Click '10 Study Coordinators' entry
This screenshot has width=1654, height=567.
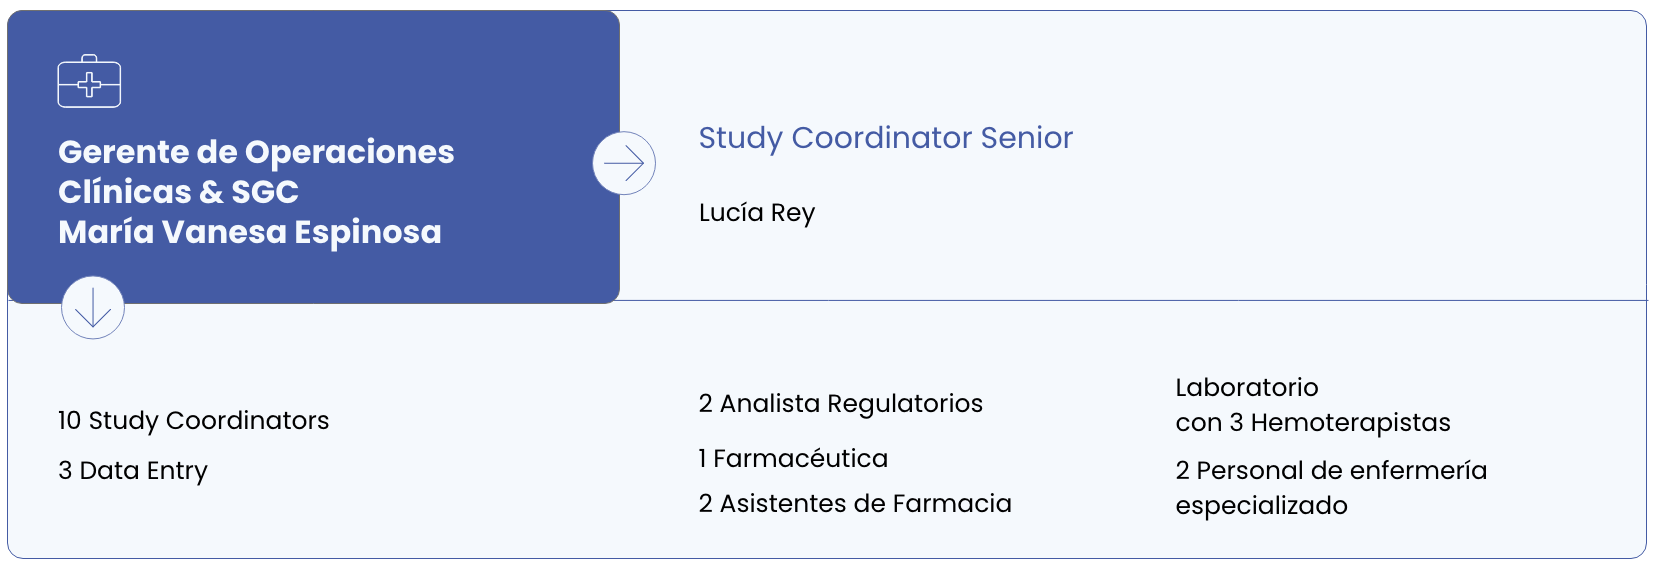pos(193,420)
